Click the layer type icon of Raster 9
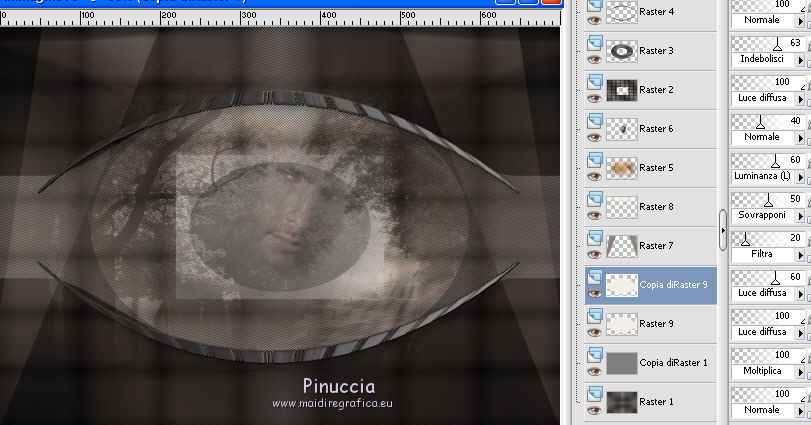 pos(595,315)
